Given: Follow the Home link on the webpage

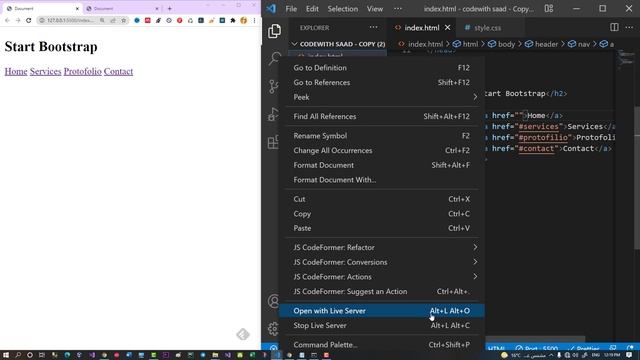Looking at the screenshot, I should tap(16, 71).
